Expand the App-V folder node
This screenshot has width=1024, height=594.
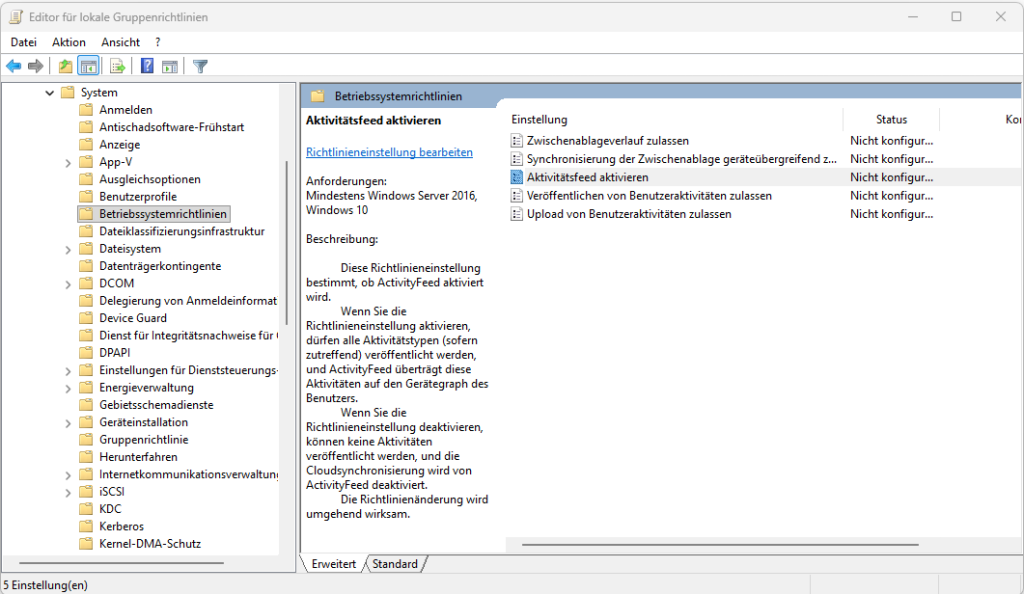coord(68,162)
